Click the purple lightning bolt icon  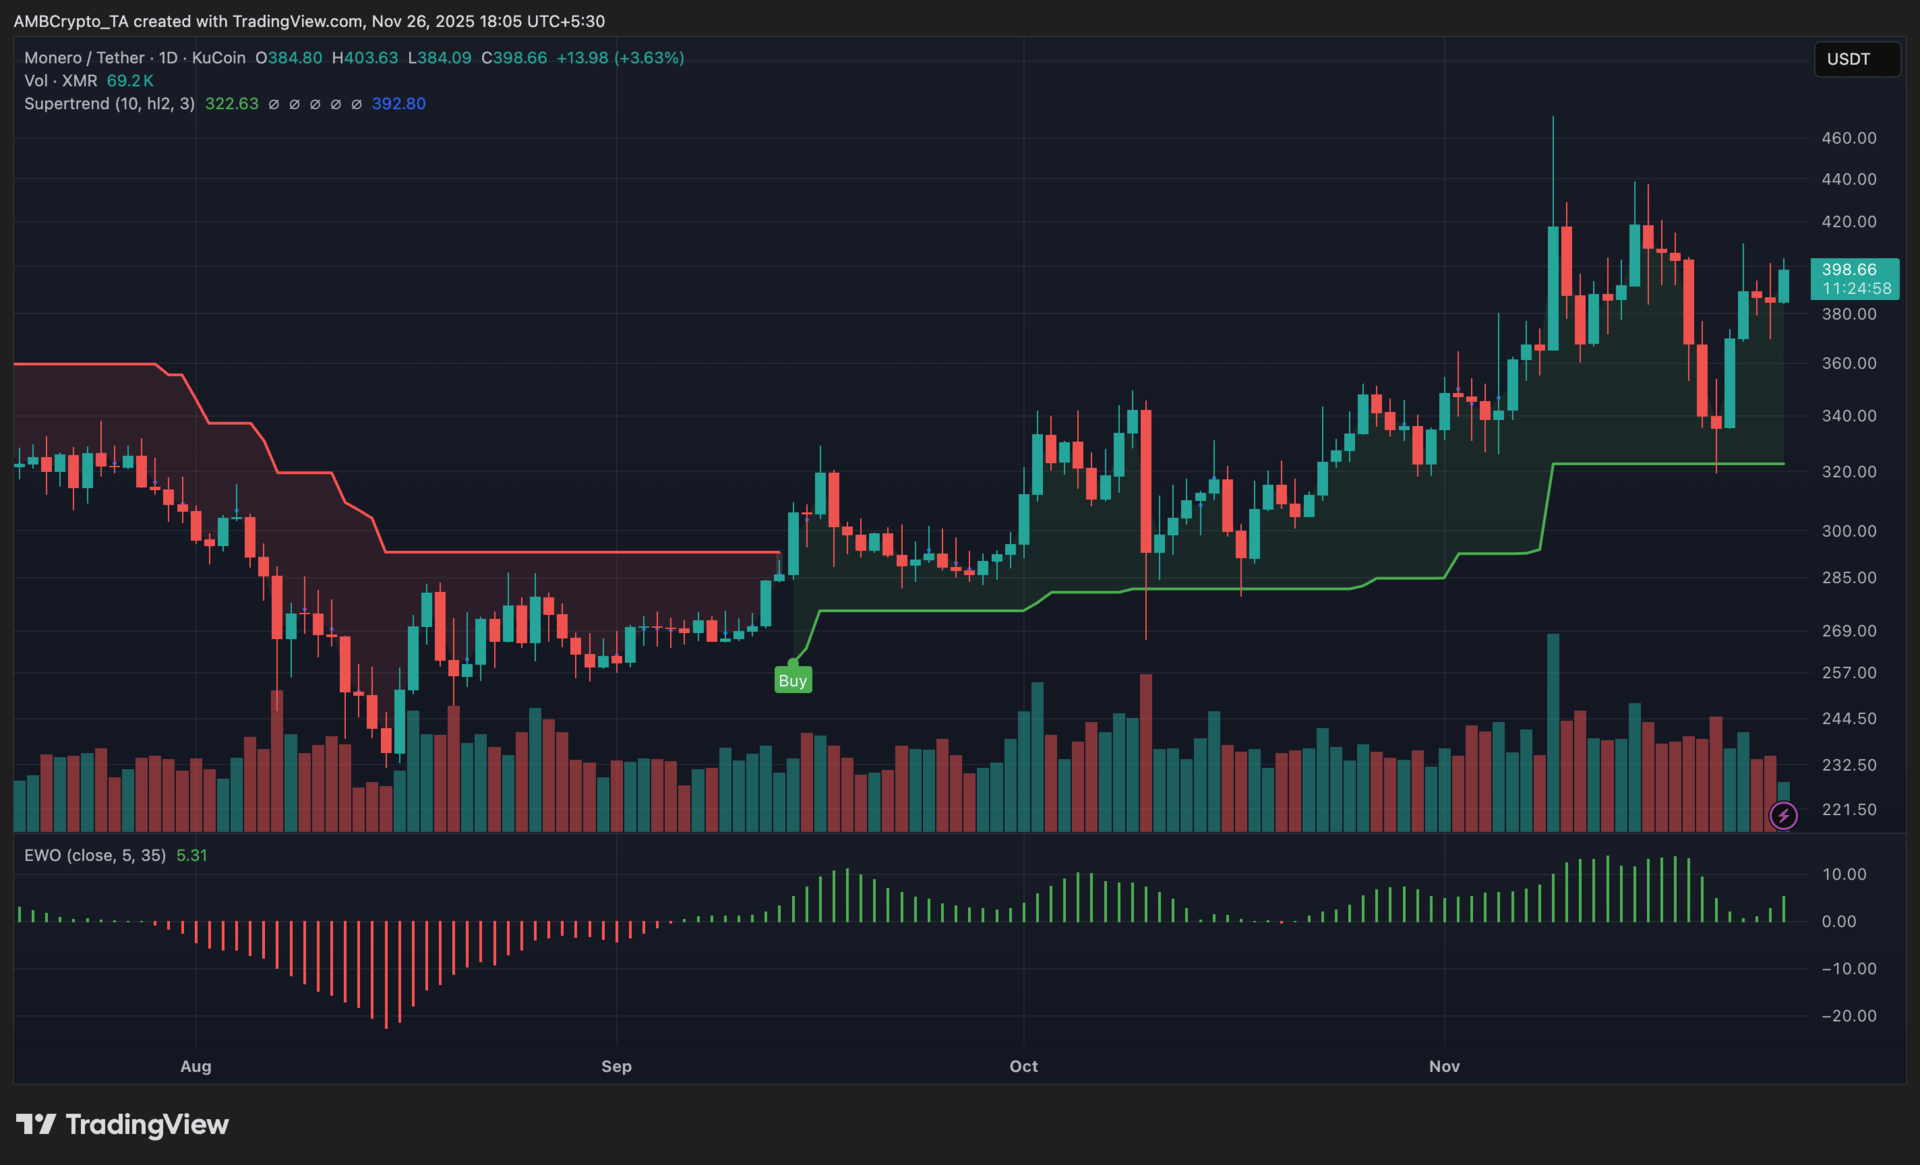pos(1783,816)
